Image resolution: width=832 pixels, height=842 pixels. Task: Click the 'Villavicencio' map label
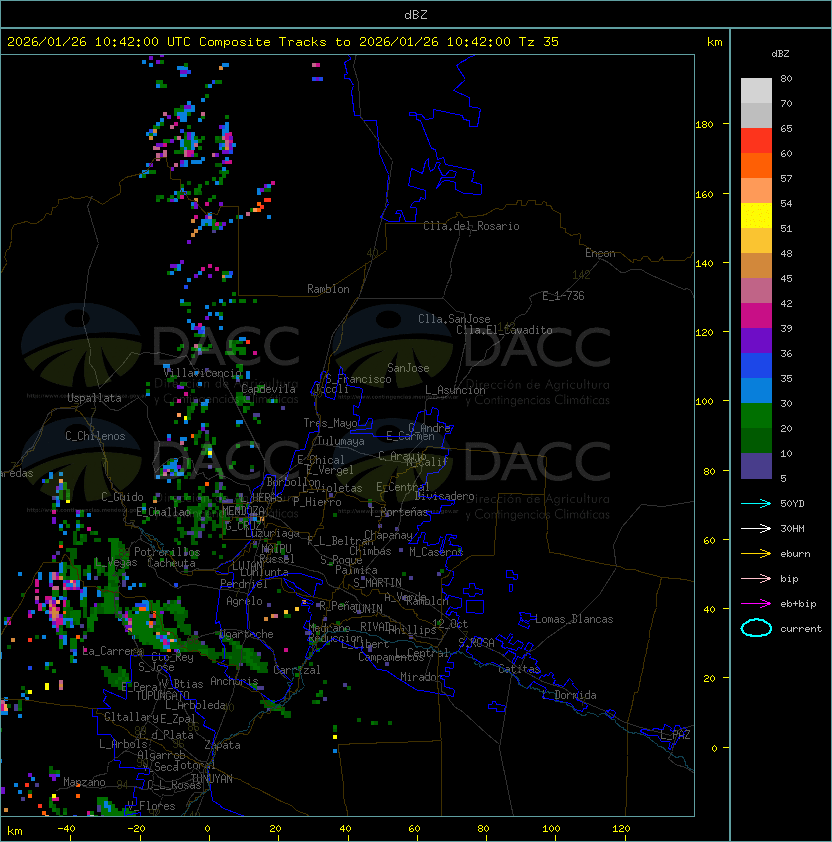pos(203,373)
